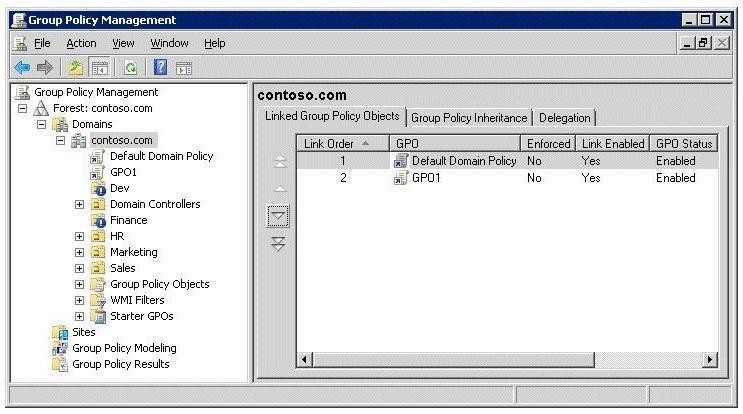Open the File menu
743x414 pixels.
(x=42, y=43)
